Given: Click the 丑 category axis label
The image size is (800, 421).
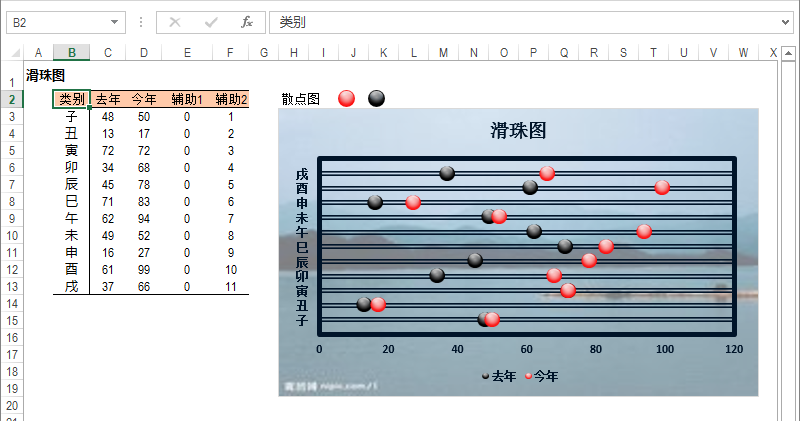Looking at the screenshot, I should point(302,305).
